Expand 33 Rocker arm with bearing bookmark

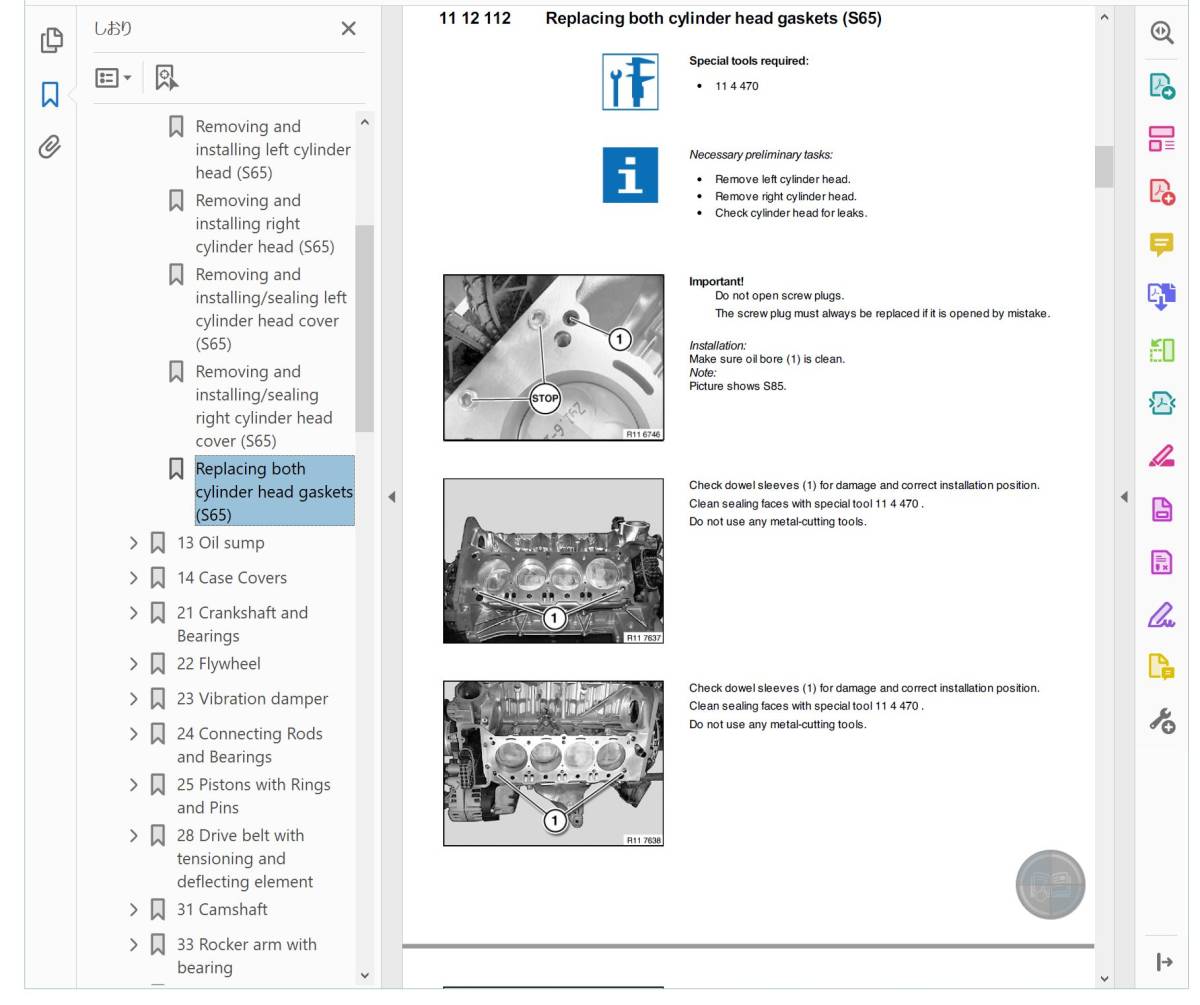(x=134, y=945)
